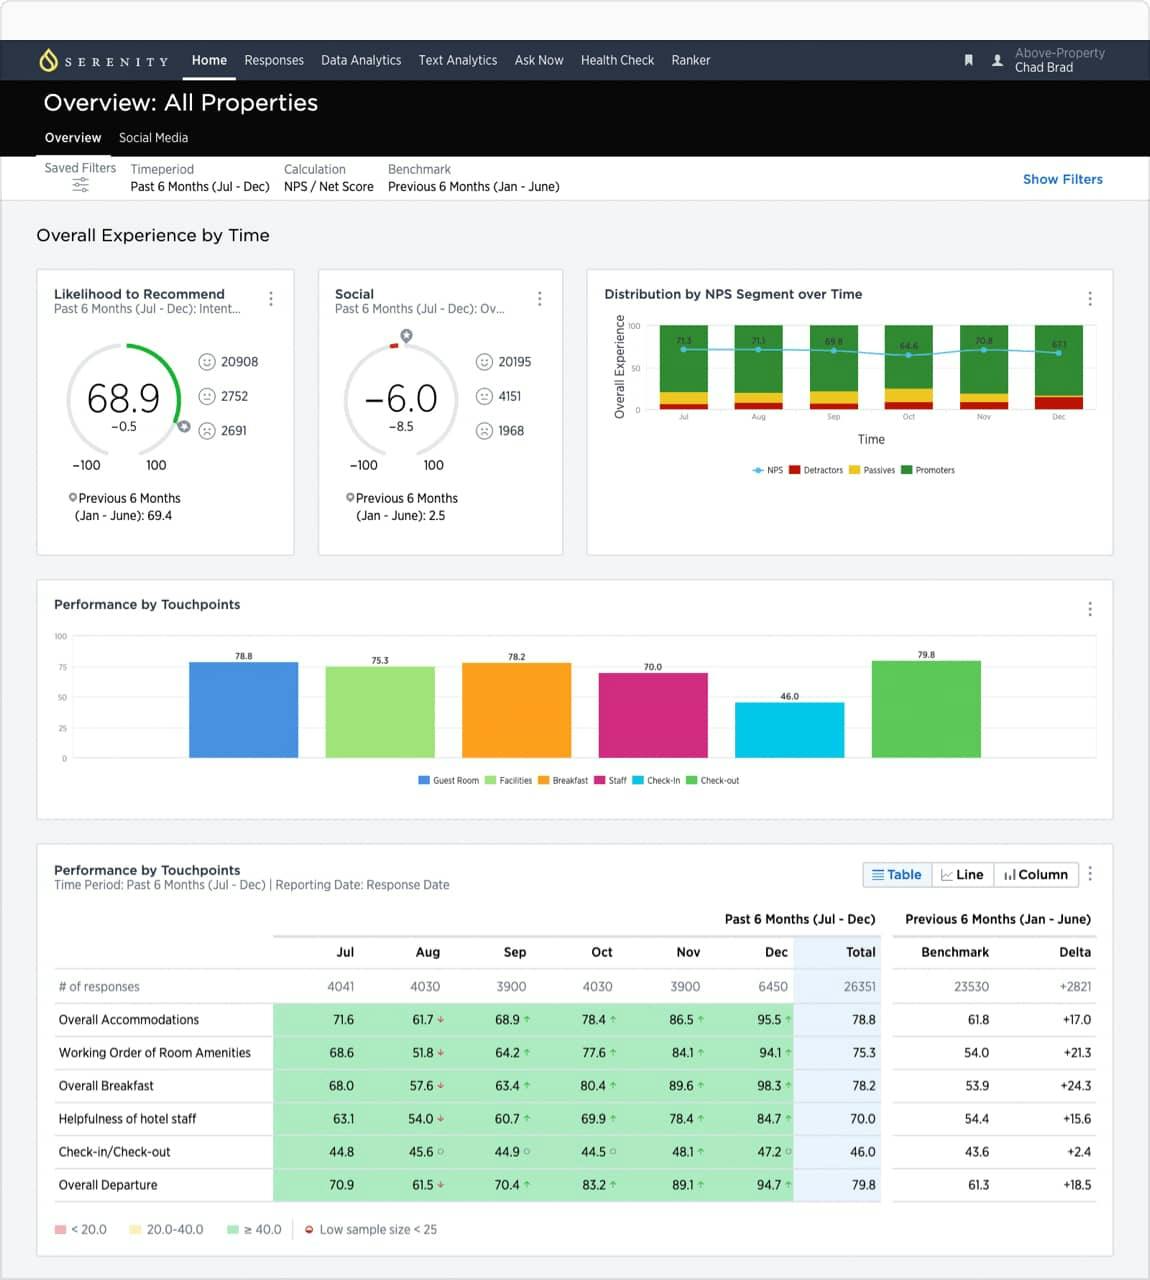The image size is (1150, 1280).
Task: Open the Ranker menu item
Action: point(691,60)
